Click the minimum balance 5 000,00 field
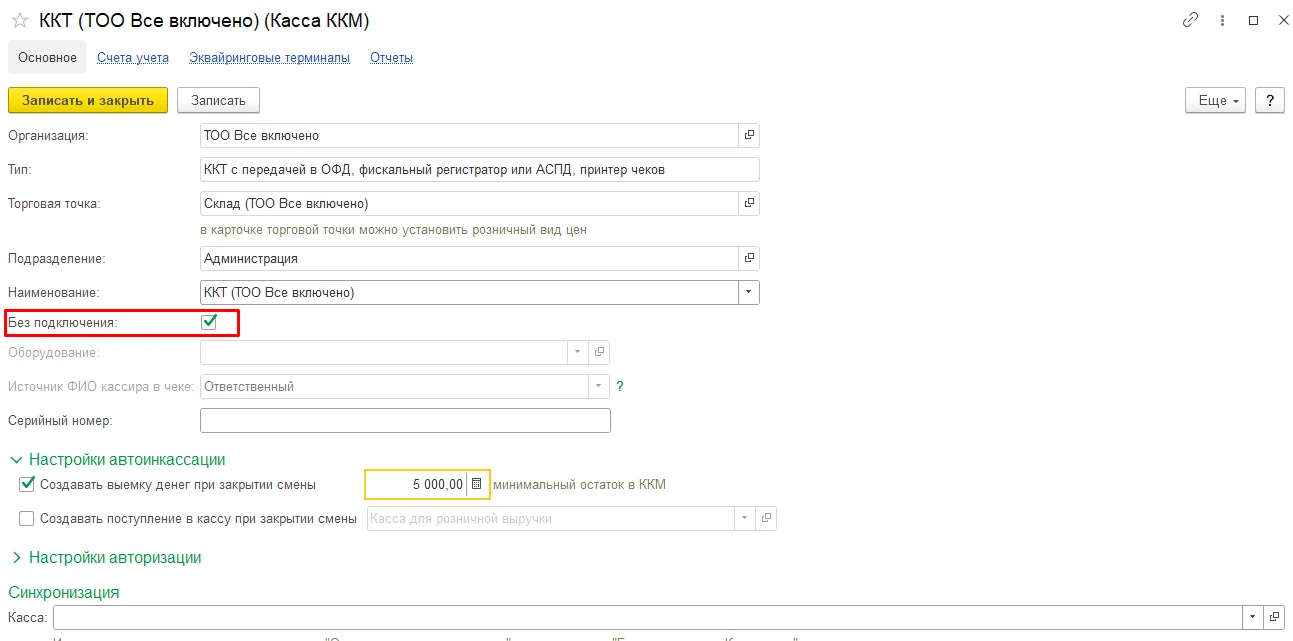This screenshot has width=1293, height=641. coord(416,484)
